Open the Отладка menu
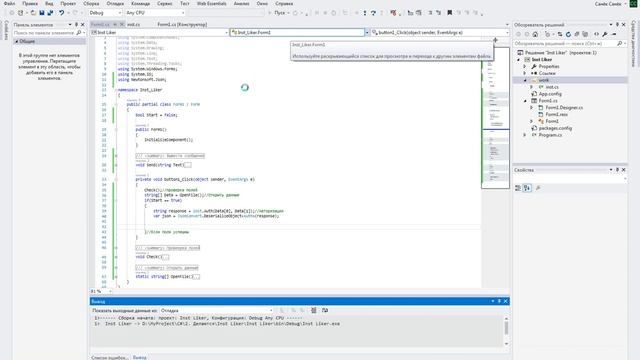The width and height of the screenshot is (640, 360). click(x=115, y=3)
